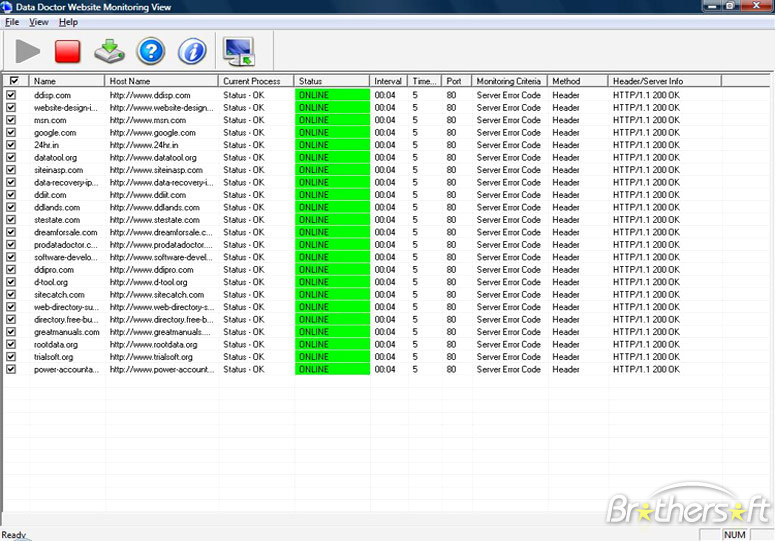Sort by the Time... column header
Screen dimensions: 775x541
[424, 81]
